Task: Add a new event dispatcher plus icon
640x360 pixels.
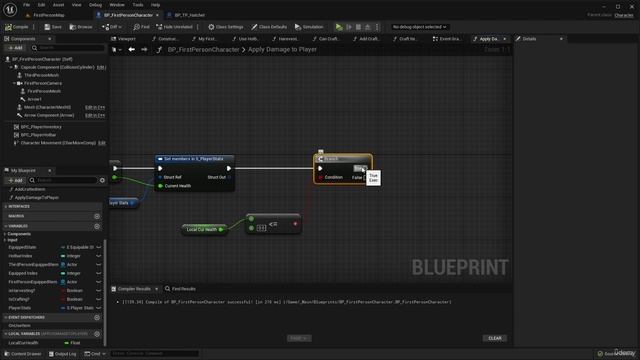Action: (97, 317)
